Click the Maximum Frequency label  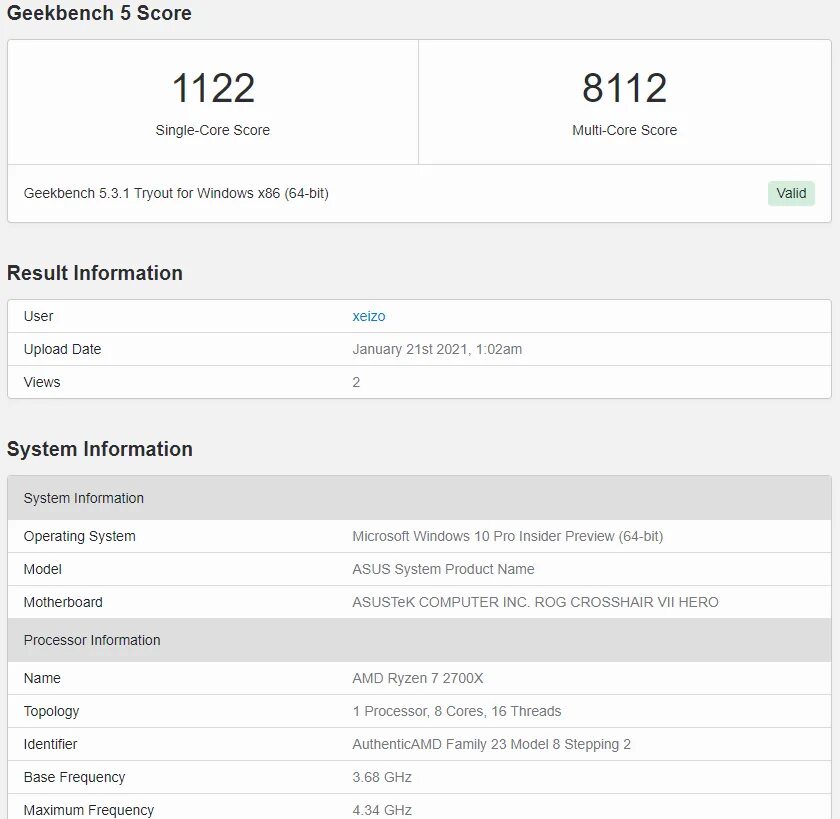point(88,810)
